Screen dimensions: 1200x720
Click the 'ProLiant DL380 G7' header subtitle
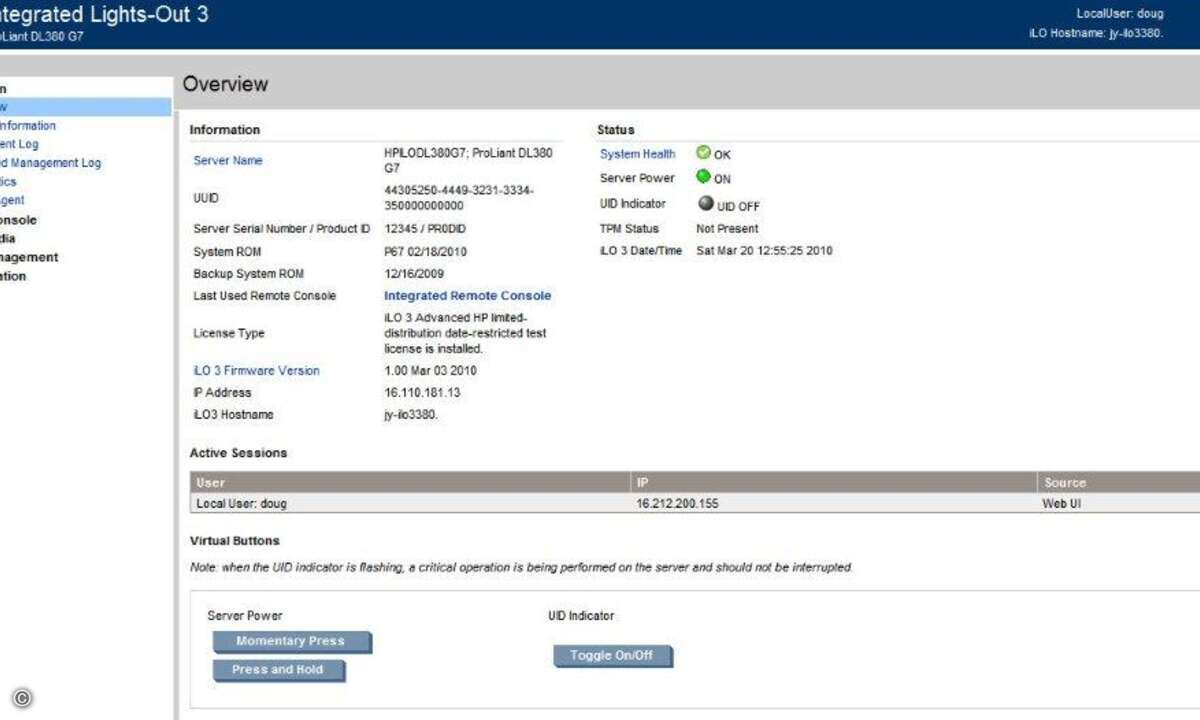(42, 36)
